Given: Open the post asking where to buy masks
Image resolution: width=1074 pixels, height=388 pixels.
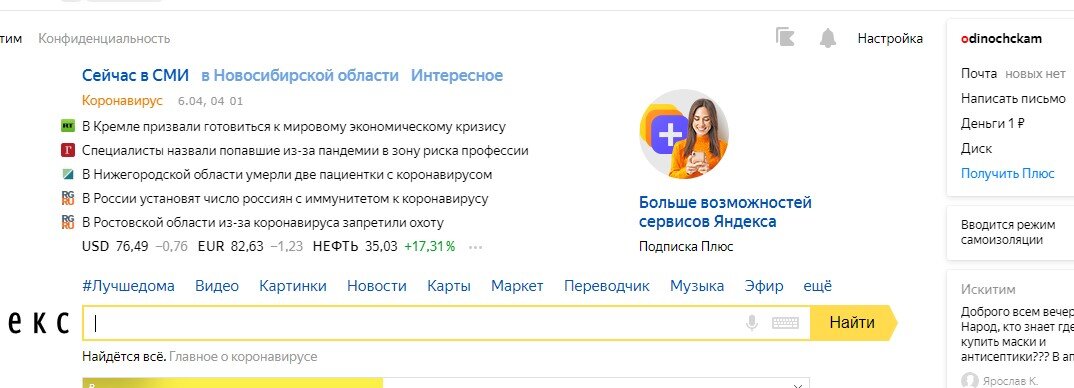Looking at the screenshot, I should (1017, 334).
